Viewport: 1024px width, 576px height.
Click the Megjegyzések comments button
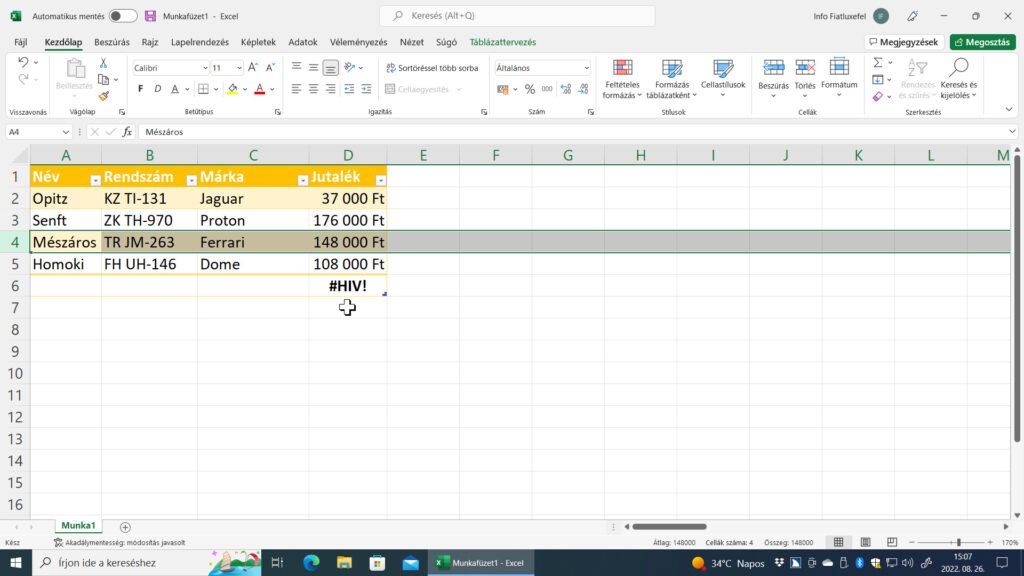(904, 42)
